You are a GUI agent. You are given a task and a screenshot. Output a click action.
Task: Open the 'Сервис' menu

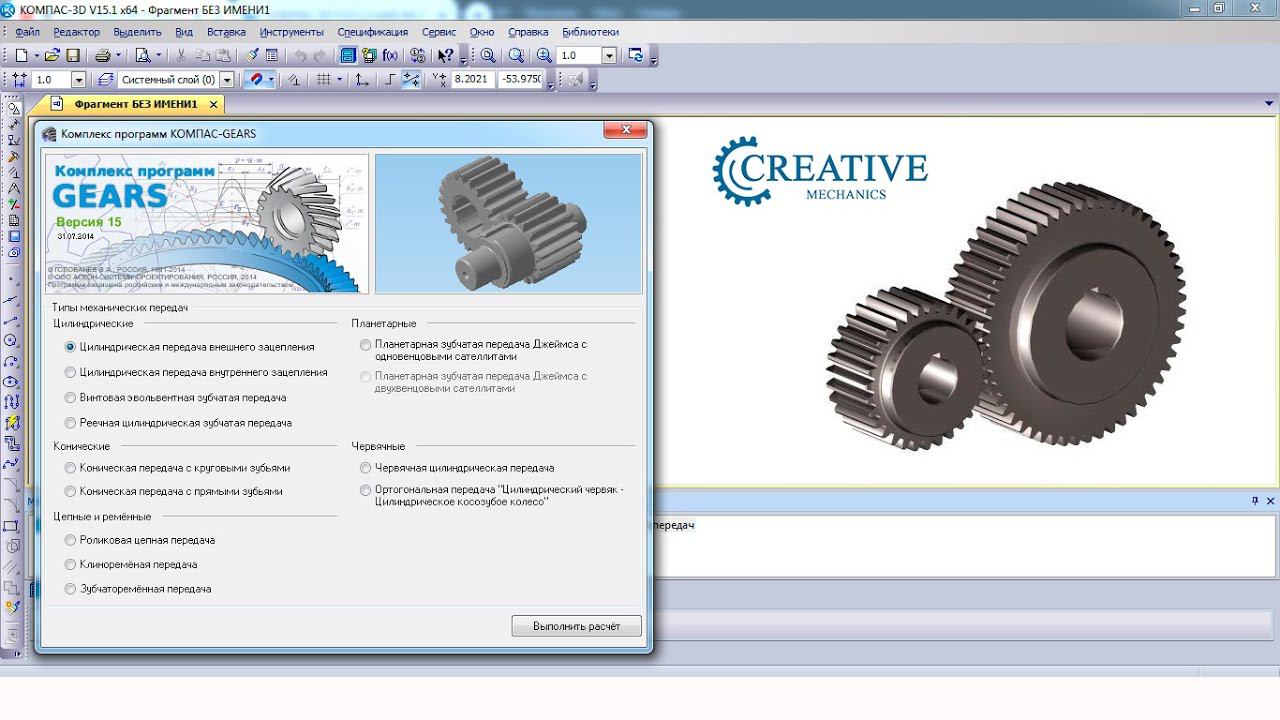pos(439,32)
